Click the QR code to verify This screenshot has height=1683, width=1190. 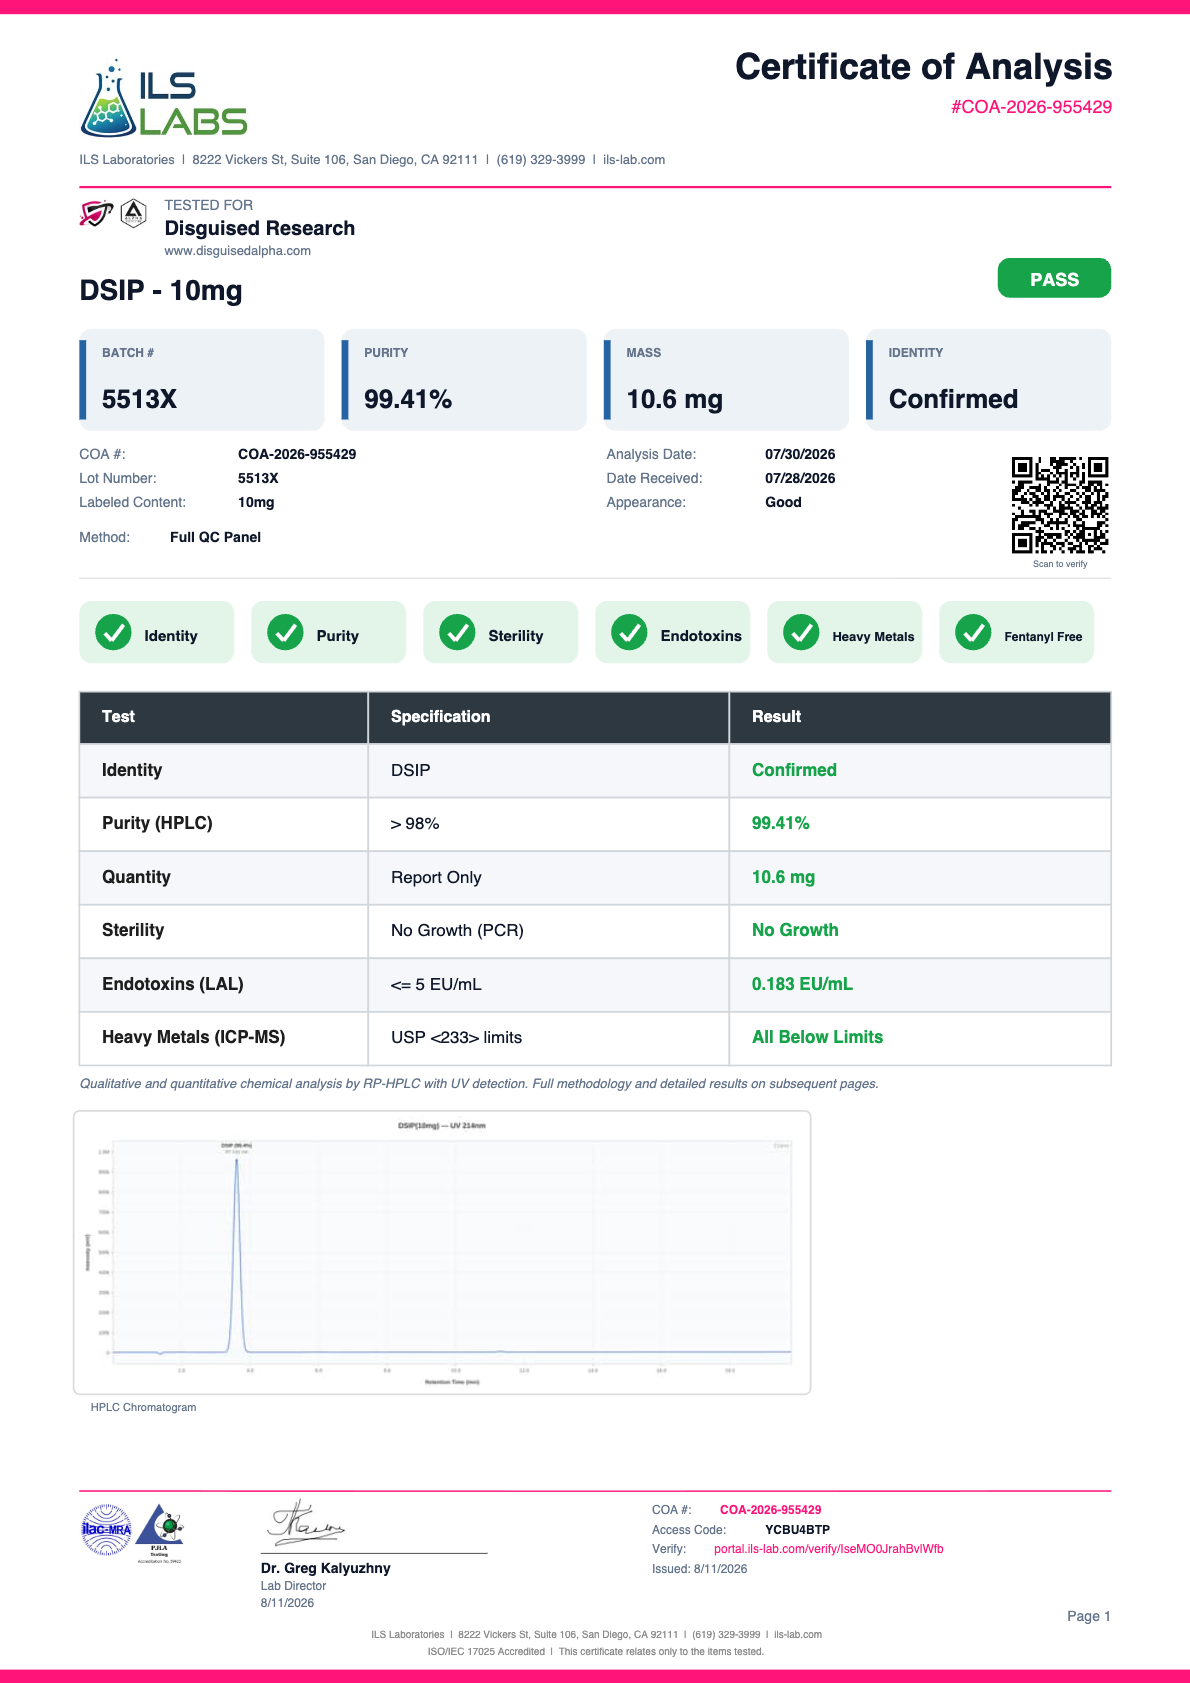click(x=1060, y=505)
